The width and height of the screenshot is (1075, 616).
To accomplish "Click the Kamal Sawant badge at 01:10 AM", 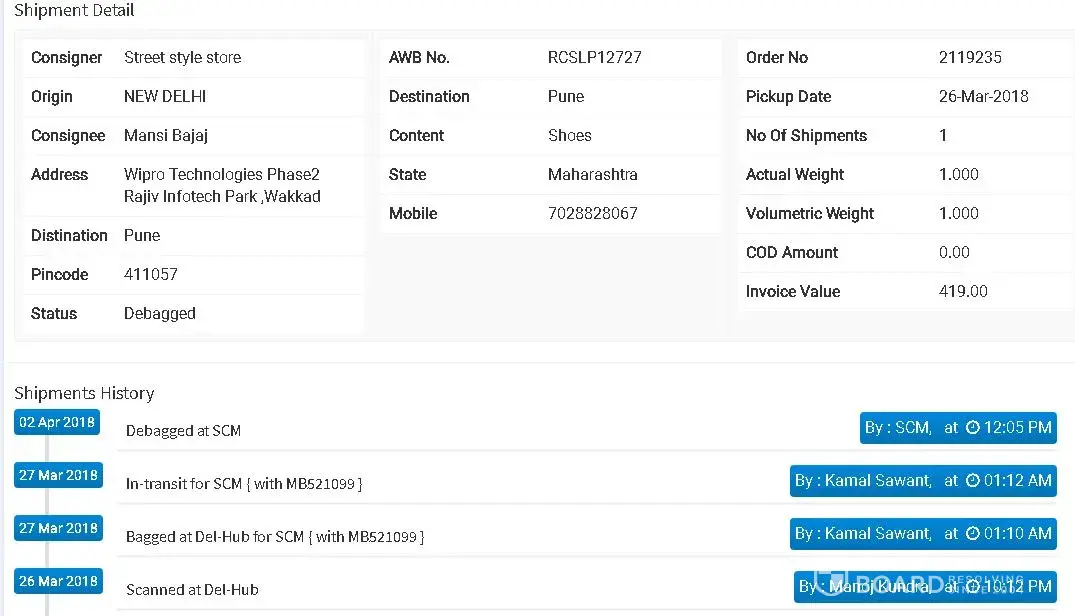I will pos(922,534).
